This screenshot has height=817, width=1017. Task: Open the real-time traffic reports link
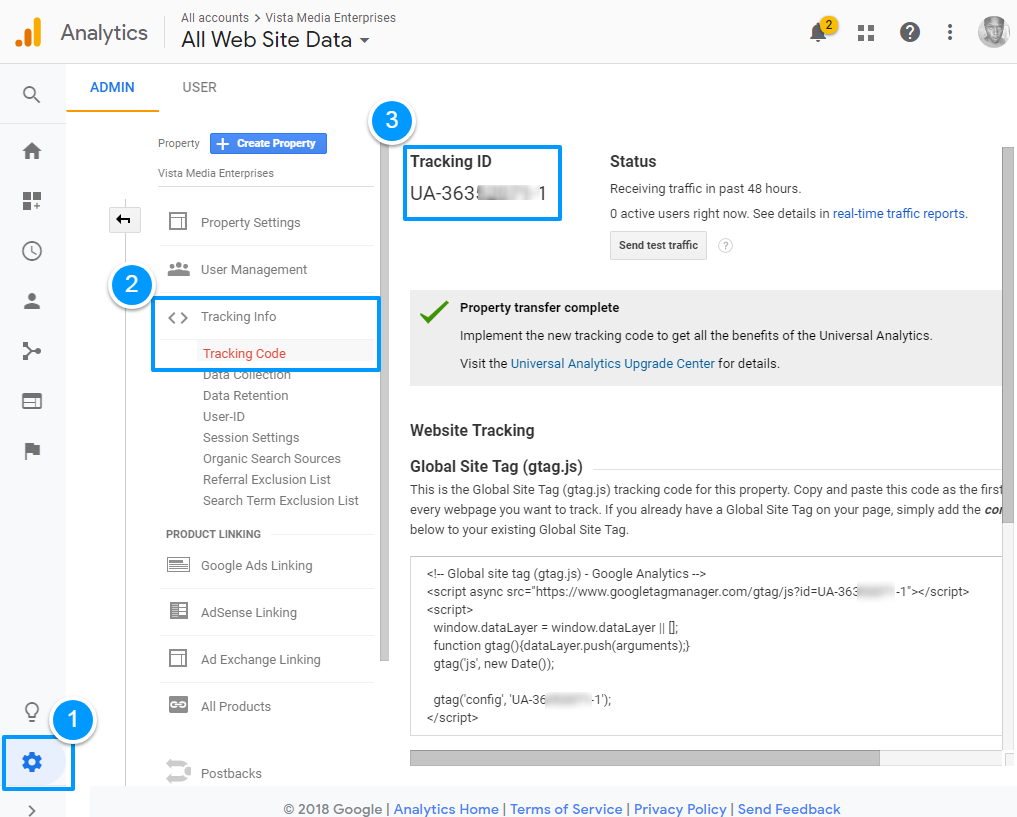899,213
